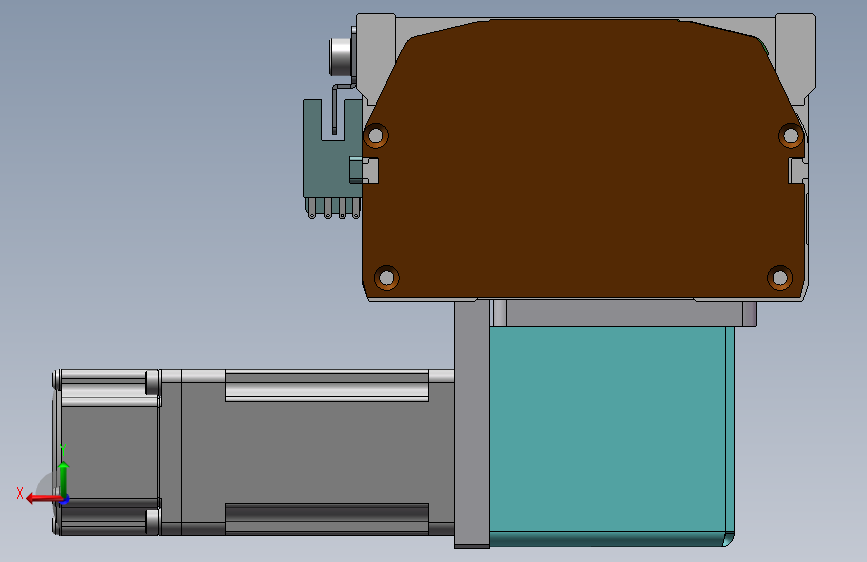The height and width of the screenshot is (562, 867).
Task: Select the vertical gray mounting bracket plate
Action: (472, 424)
